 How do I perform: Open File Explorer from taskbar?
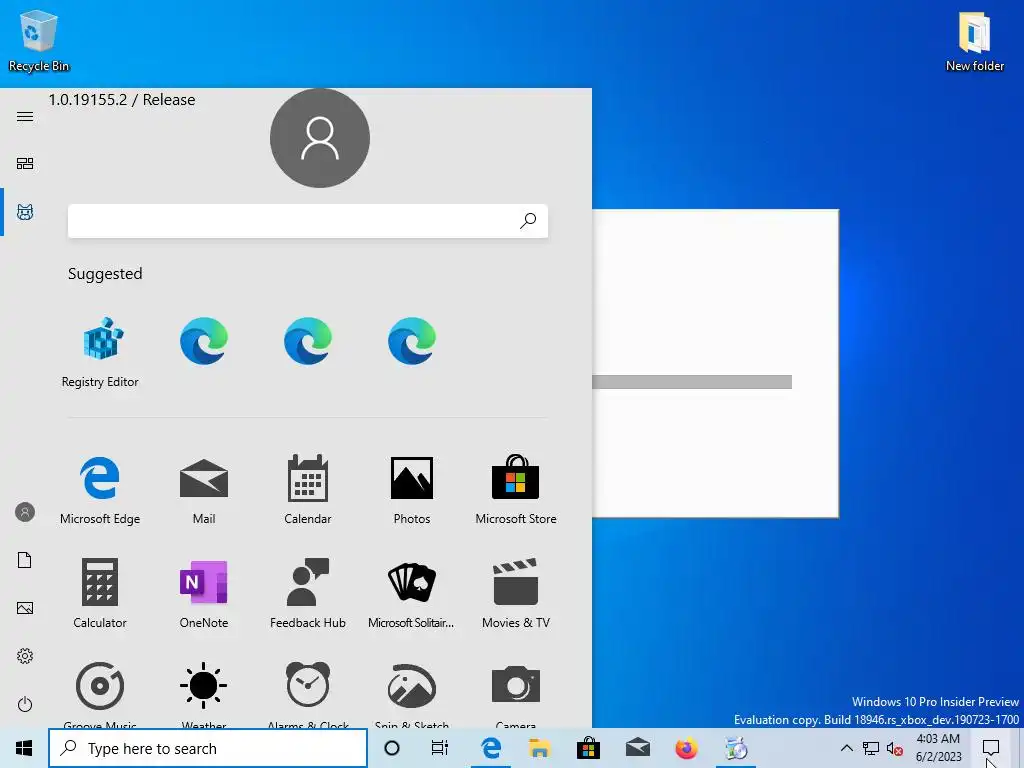(539, 748)
